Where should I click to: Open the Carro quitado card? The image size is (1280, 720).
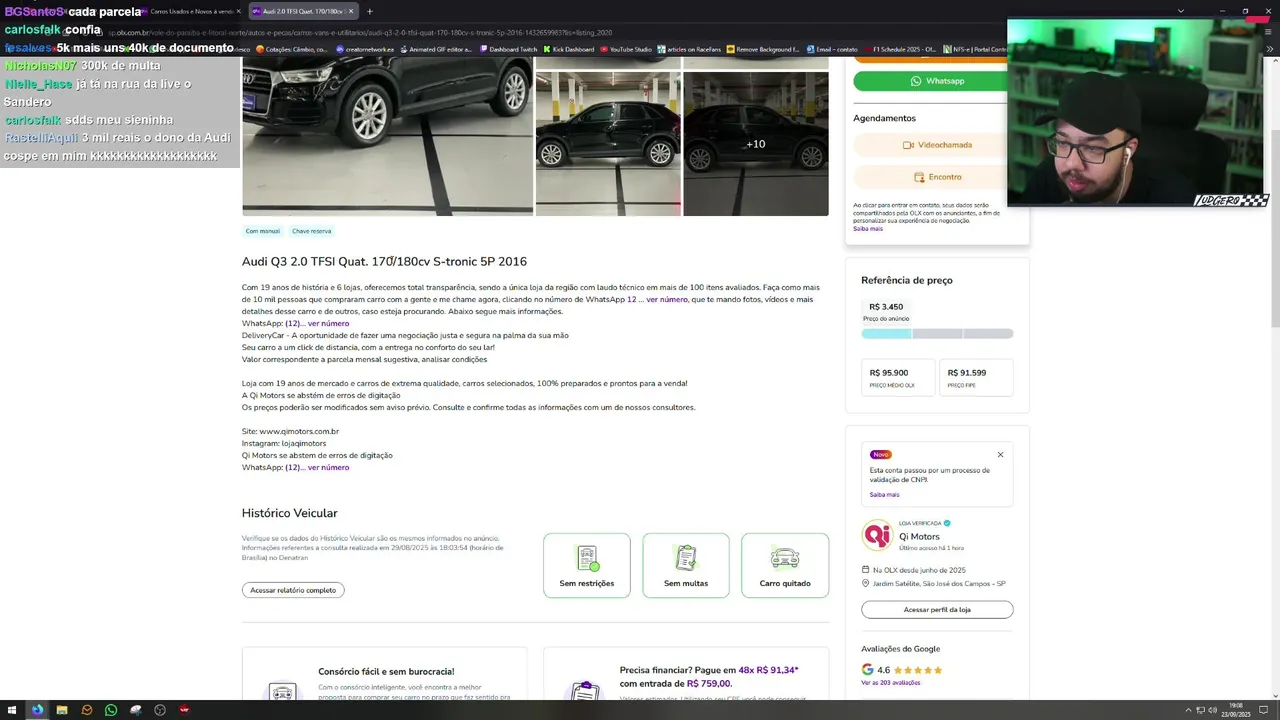pos(785,566)
